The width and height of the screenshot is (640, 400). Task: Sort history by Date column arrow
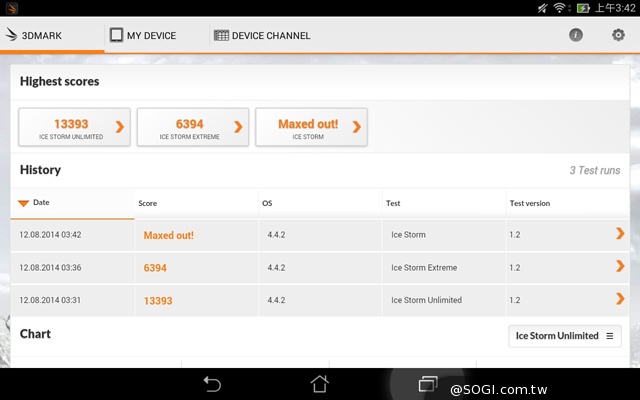coord(23,203)
